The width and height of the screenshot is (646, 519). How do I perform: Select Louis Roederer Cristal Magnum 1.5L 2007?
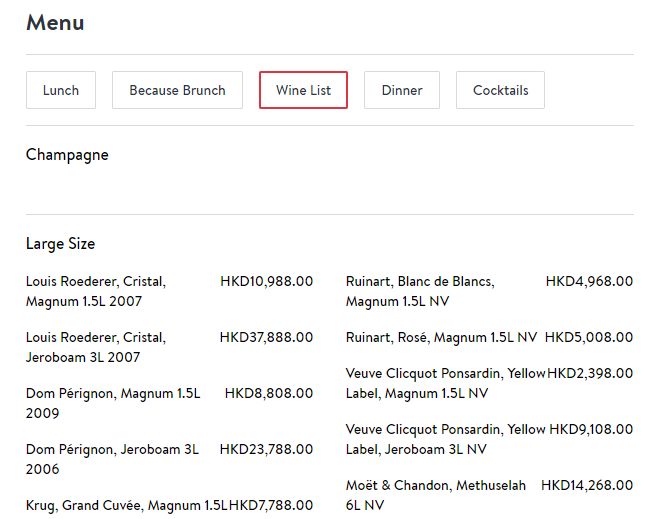click(96, 291)
